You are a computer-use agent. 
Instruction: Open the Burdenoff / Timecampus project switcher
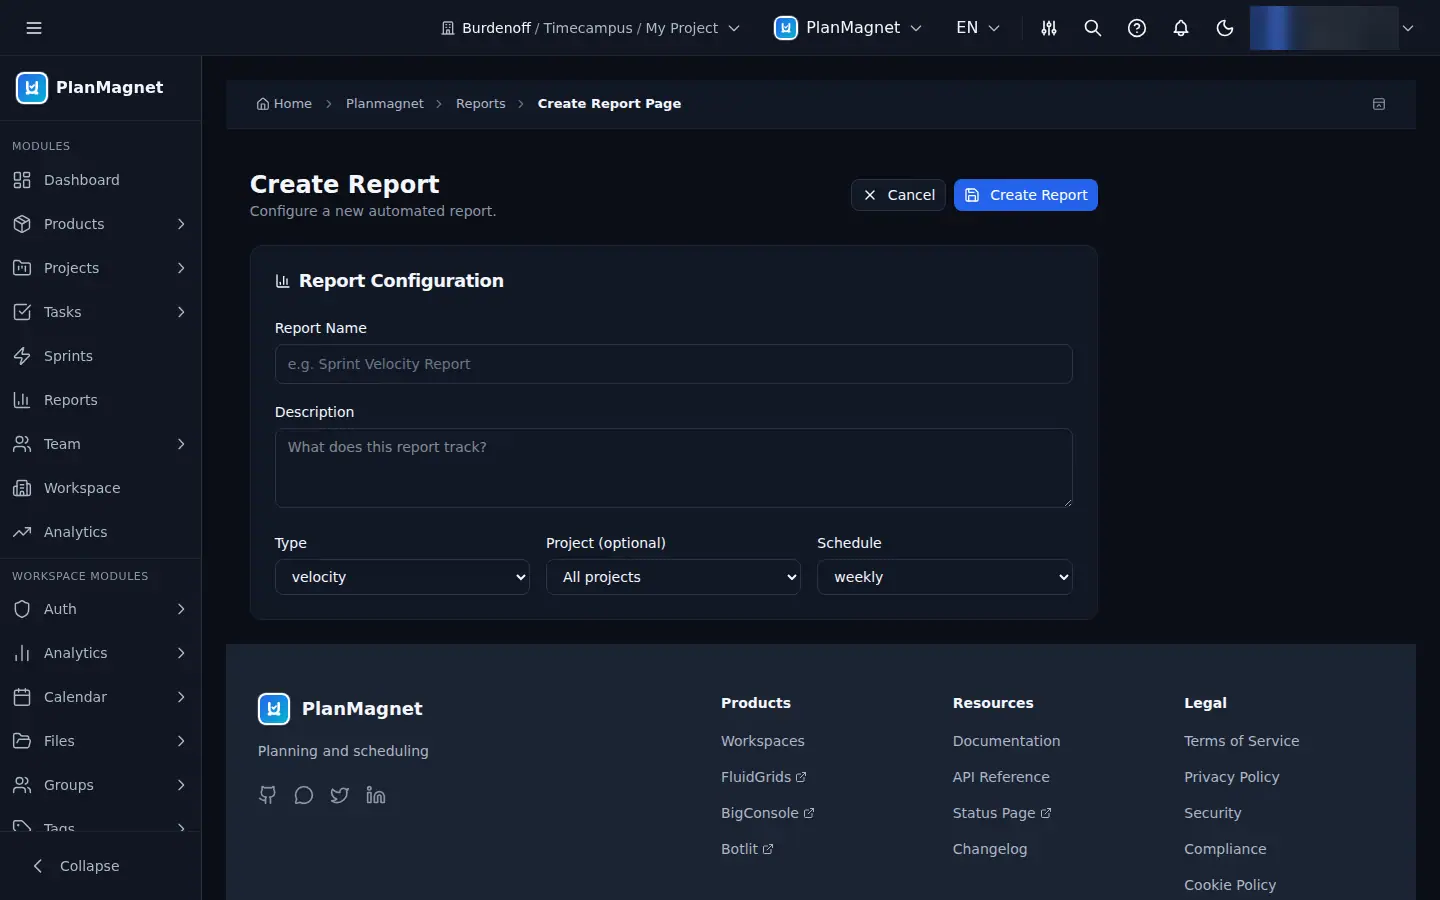pos(591,28)
